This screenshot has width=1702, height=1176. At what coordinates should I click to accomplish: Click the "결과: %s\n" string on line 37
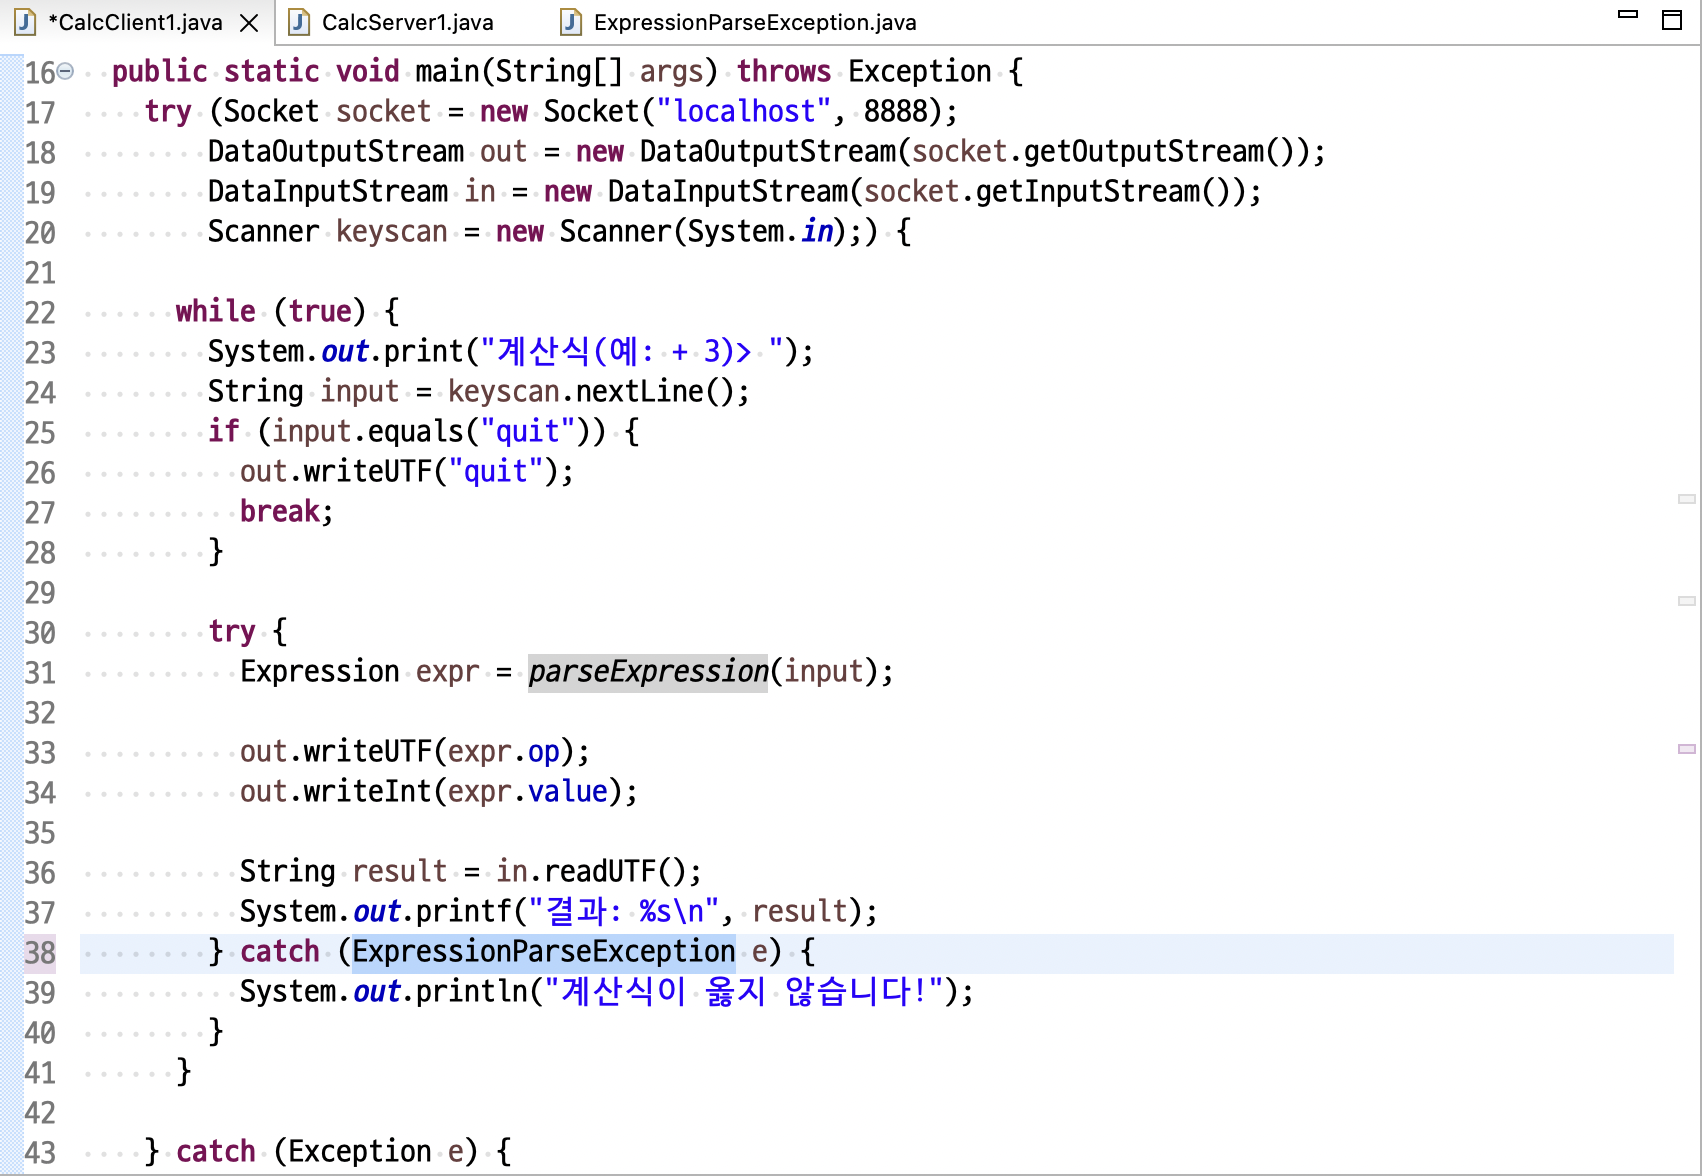624,912
